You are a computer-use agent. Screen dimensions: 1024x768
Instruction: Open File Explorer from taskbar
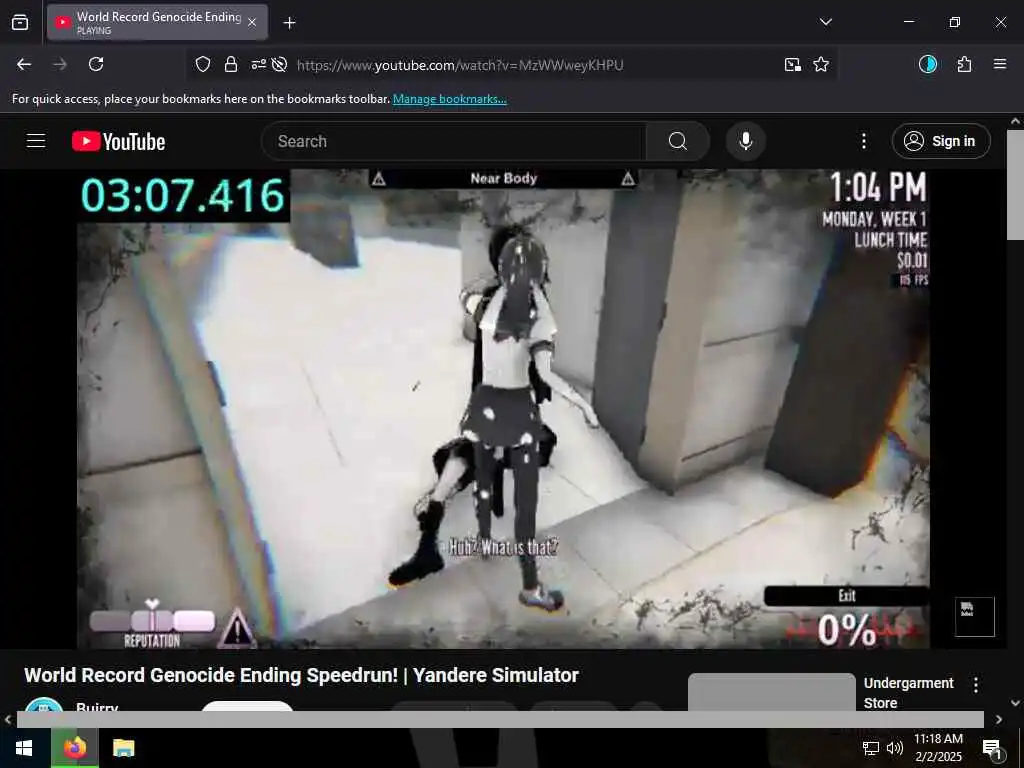(x=123, y=748)
